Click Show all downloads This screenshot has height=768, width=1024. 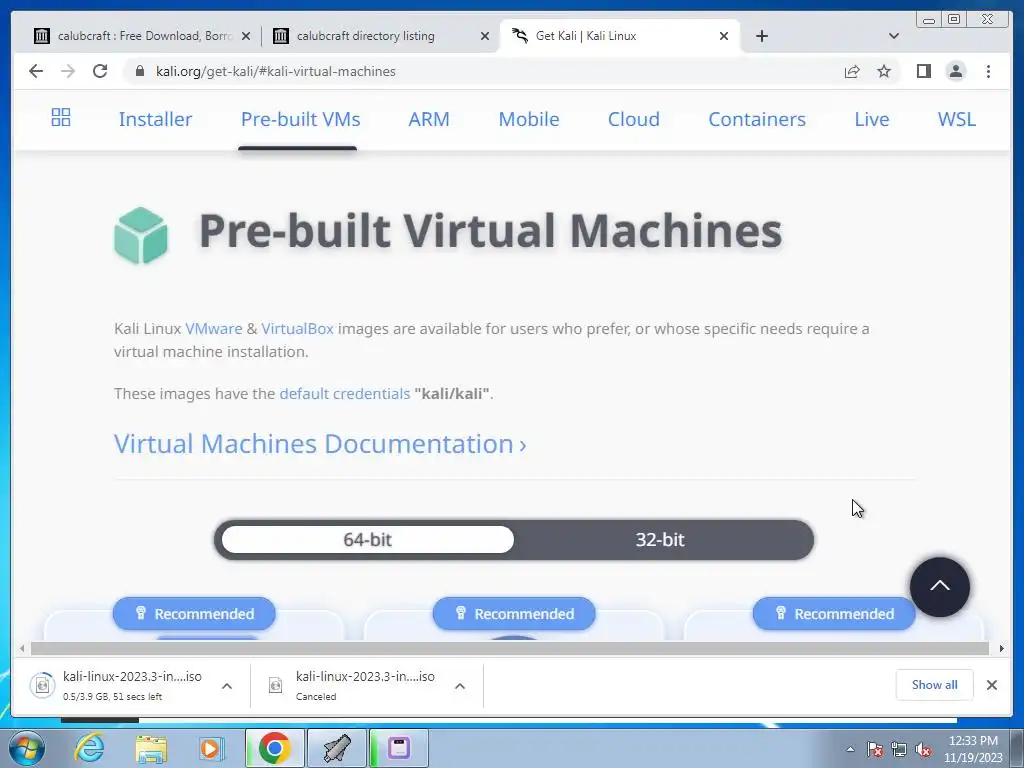pos(935,684)
